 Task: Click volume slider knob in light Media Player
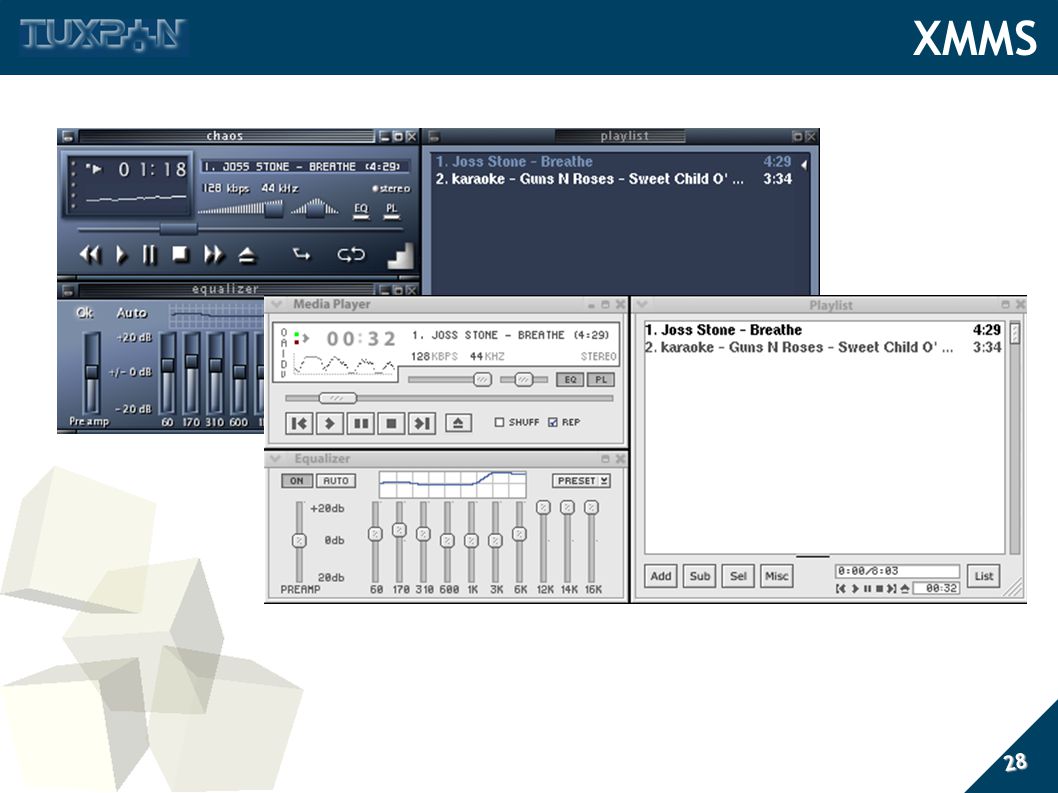pos(482,380)
